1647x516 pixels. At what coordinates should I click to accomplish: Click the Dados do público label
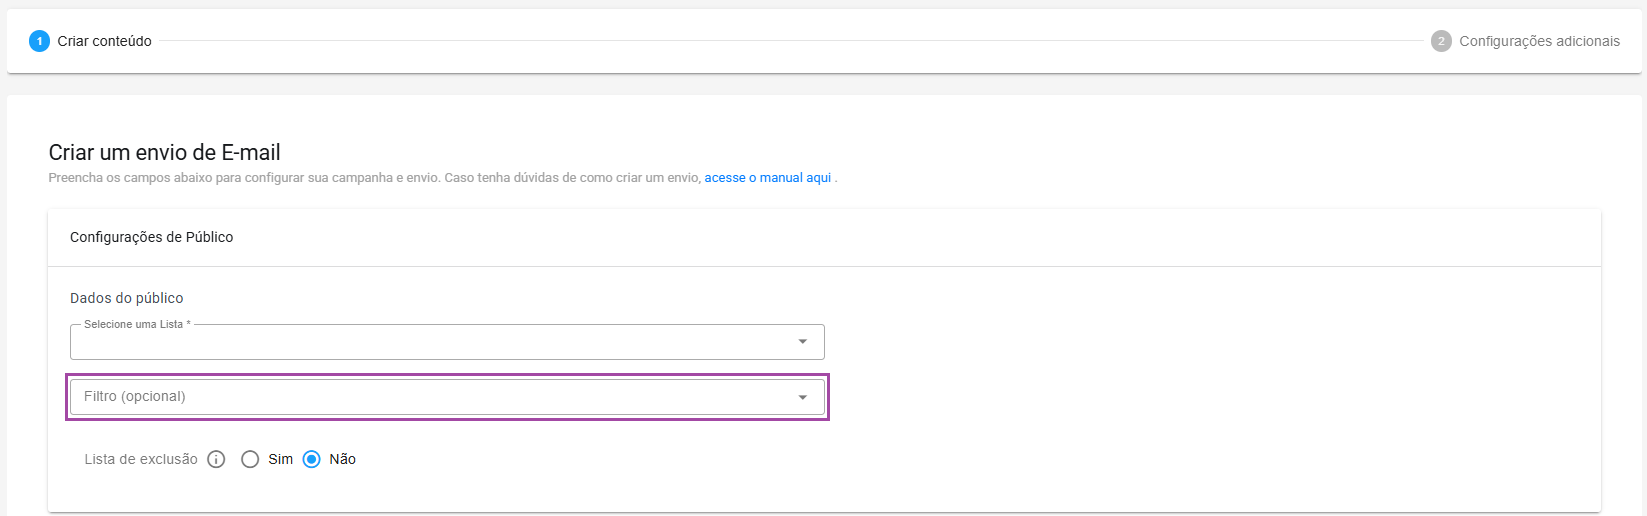coord(127,298)
